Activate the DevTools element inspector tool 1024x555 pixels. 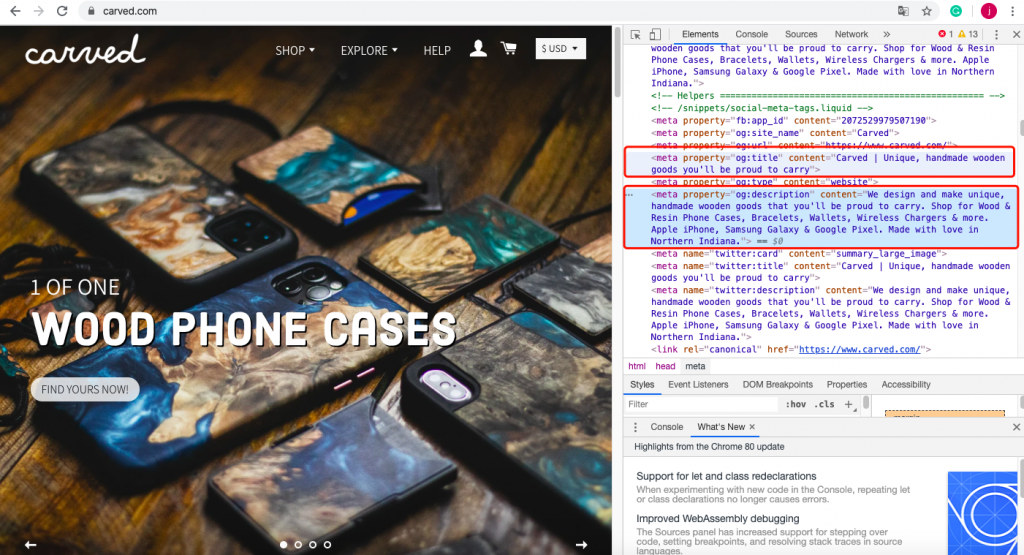[635, 35]
